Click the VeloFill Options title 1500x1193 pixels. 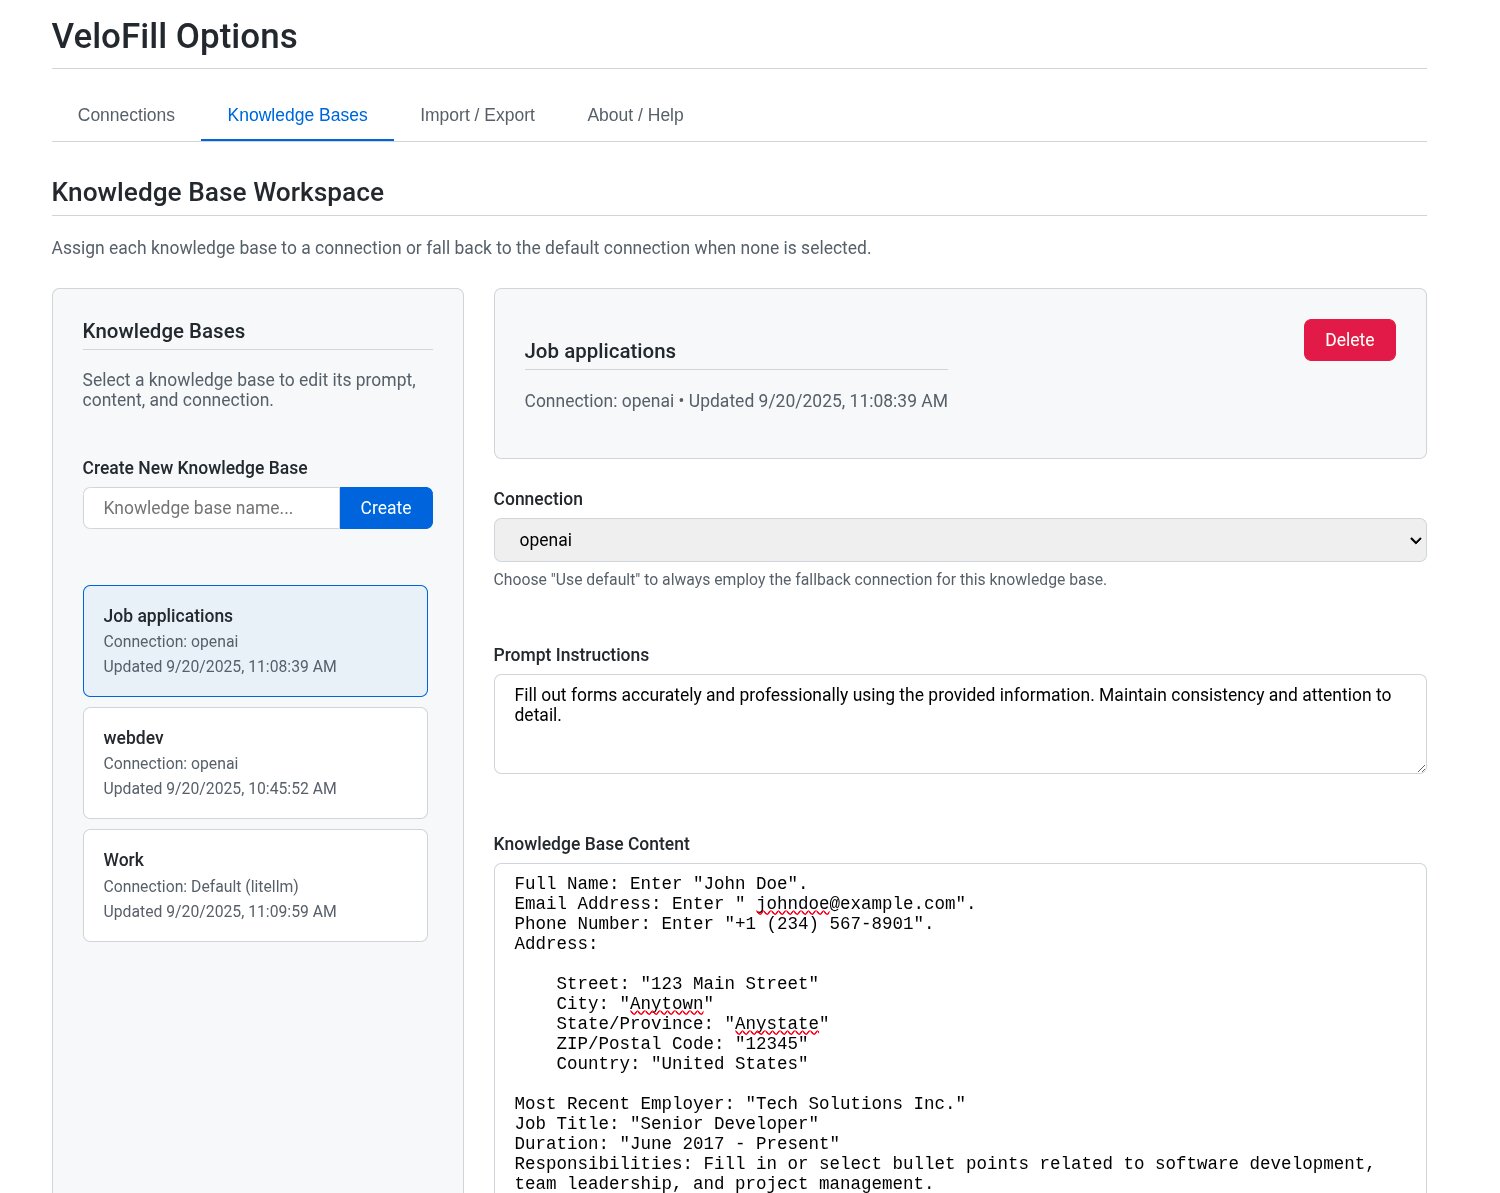click(174, 36)
